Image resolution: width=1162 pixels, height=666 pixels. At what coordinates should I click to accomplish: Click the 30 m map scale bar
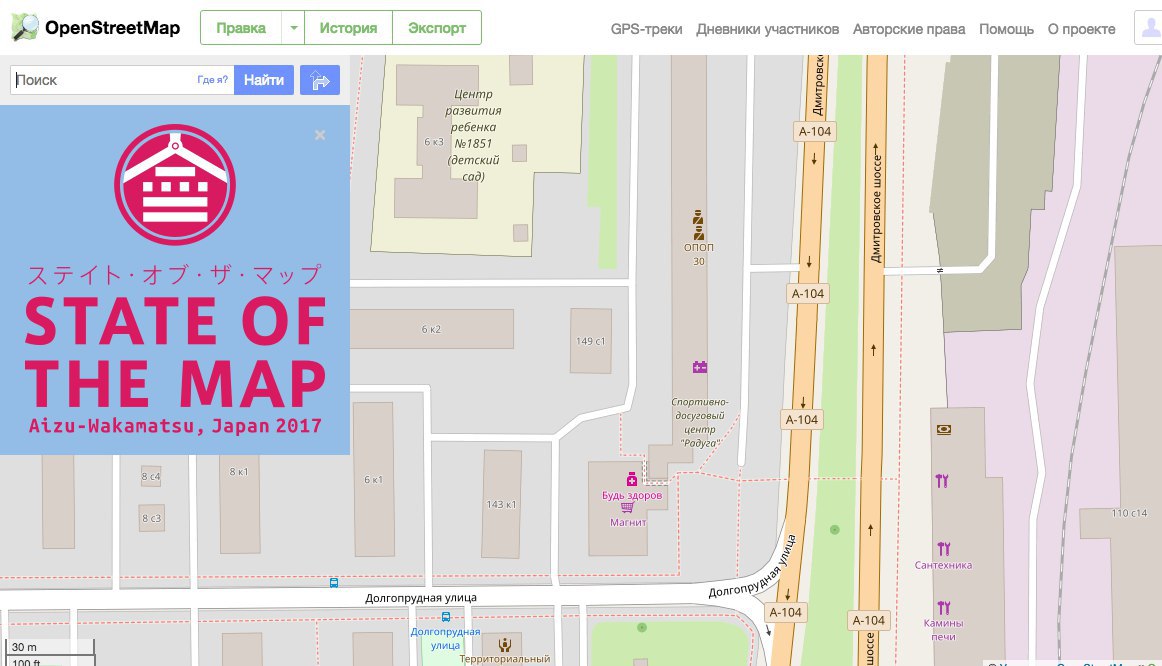click(50, 647)
